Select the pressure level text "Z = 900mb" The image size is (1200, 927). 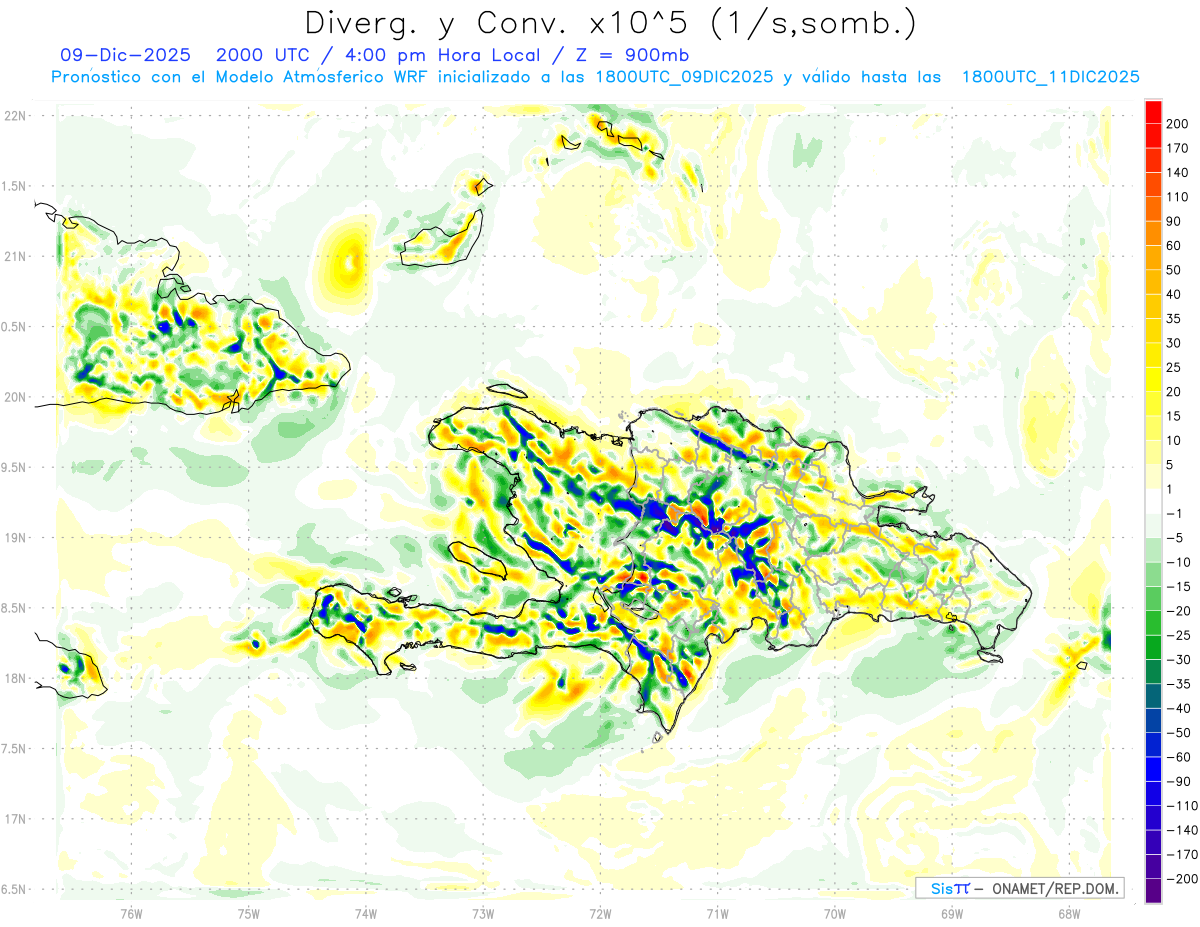click(x=635, y=54)
